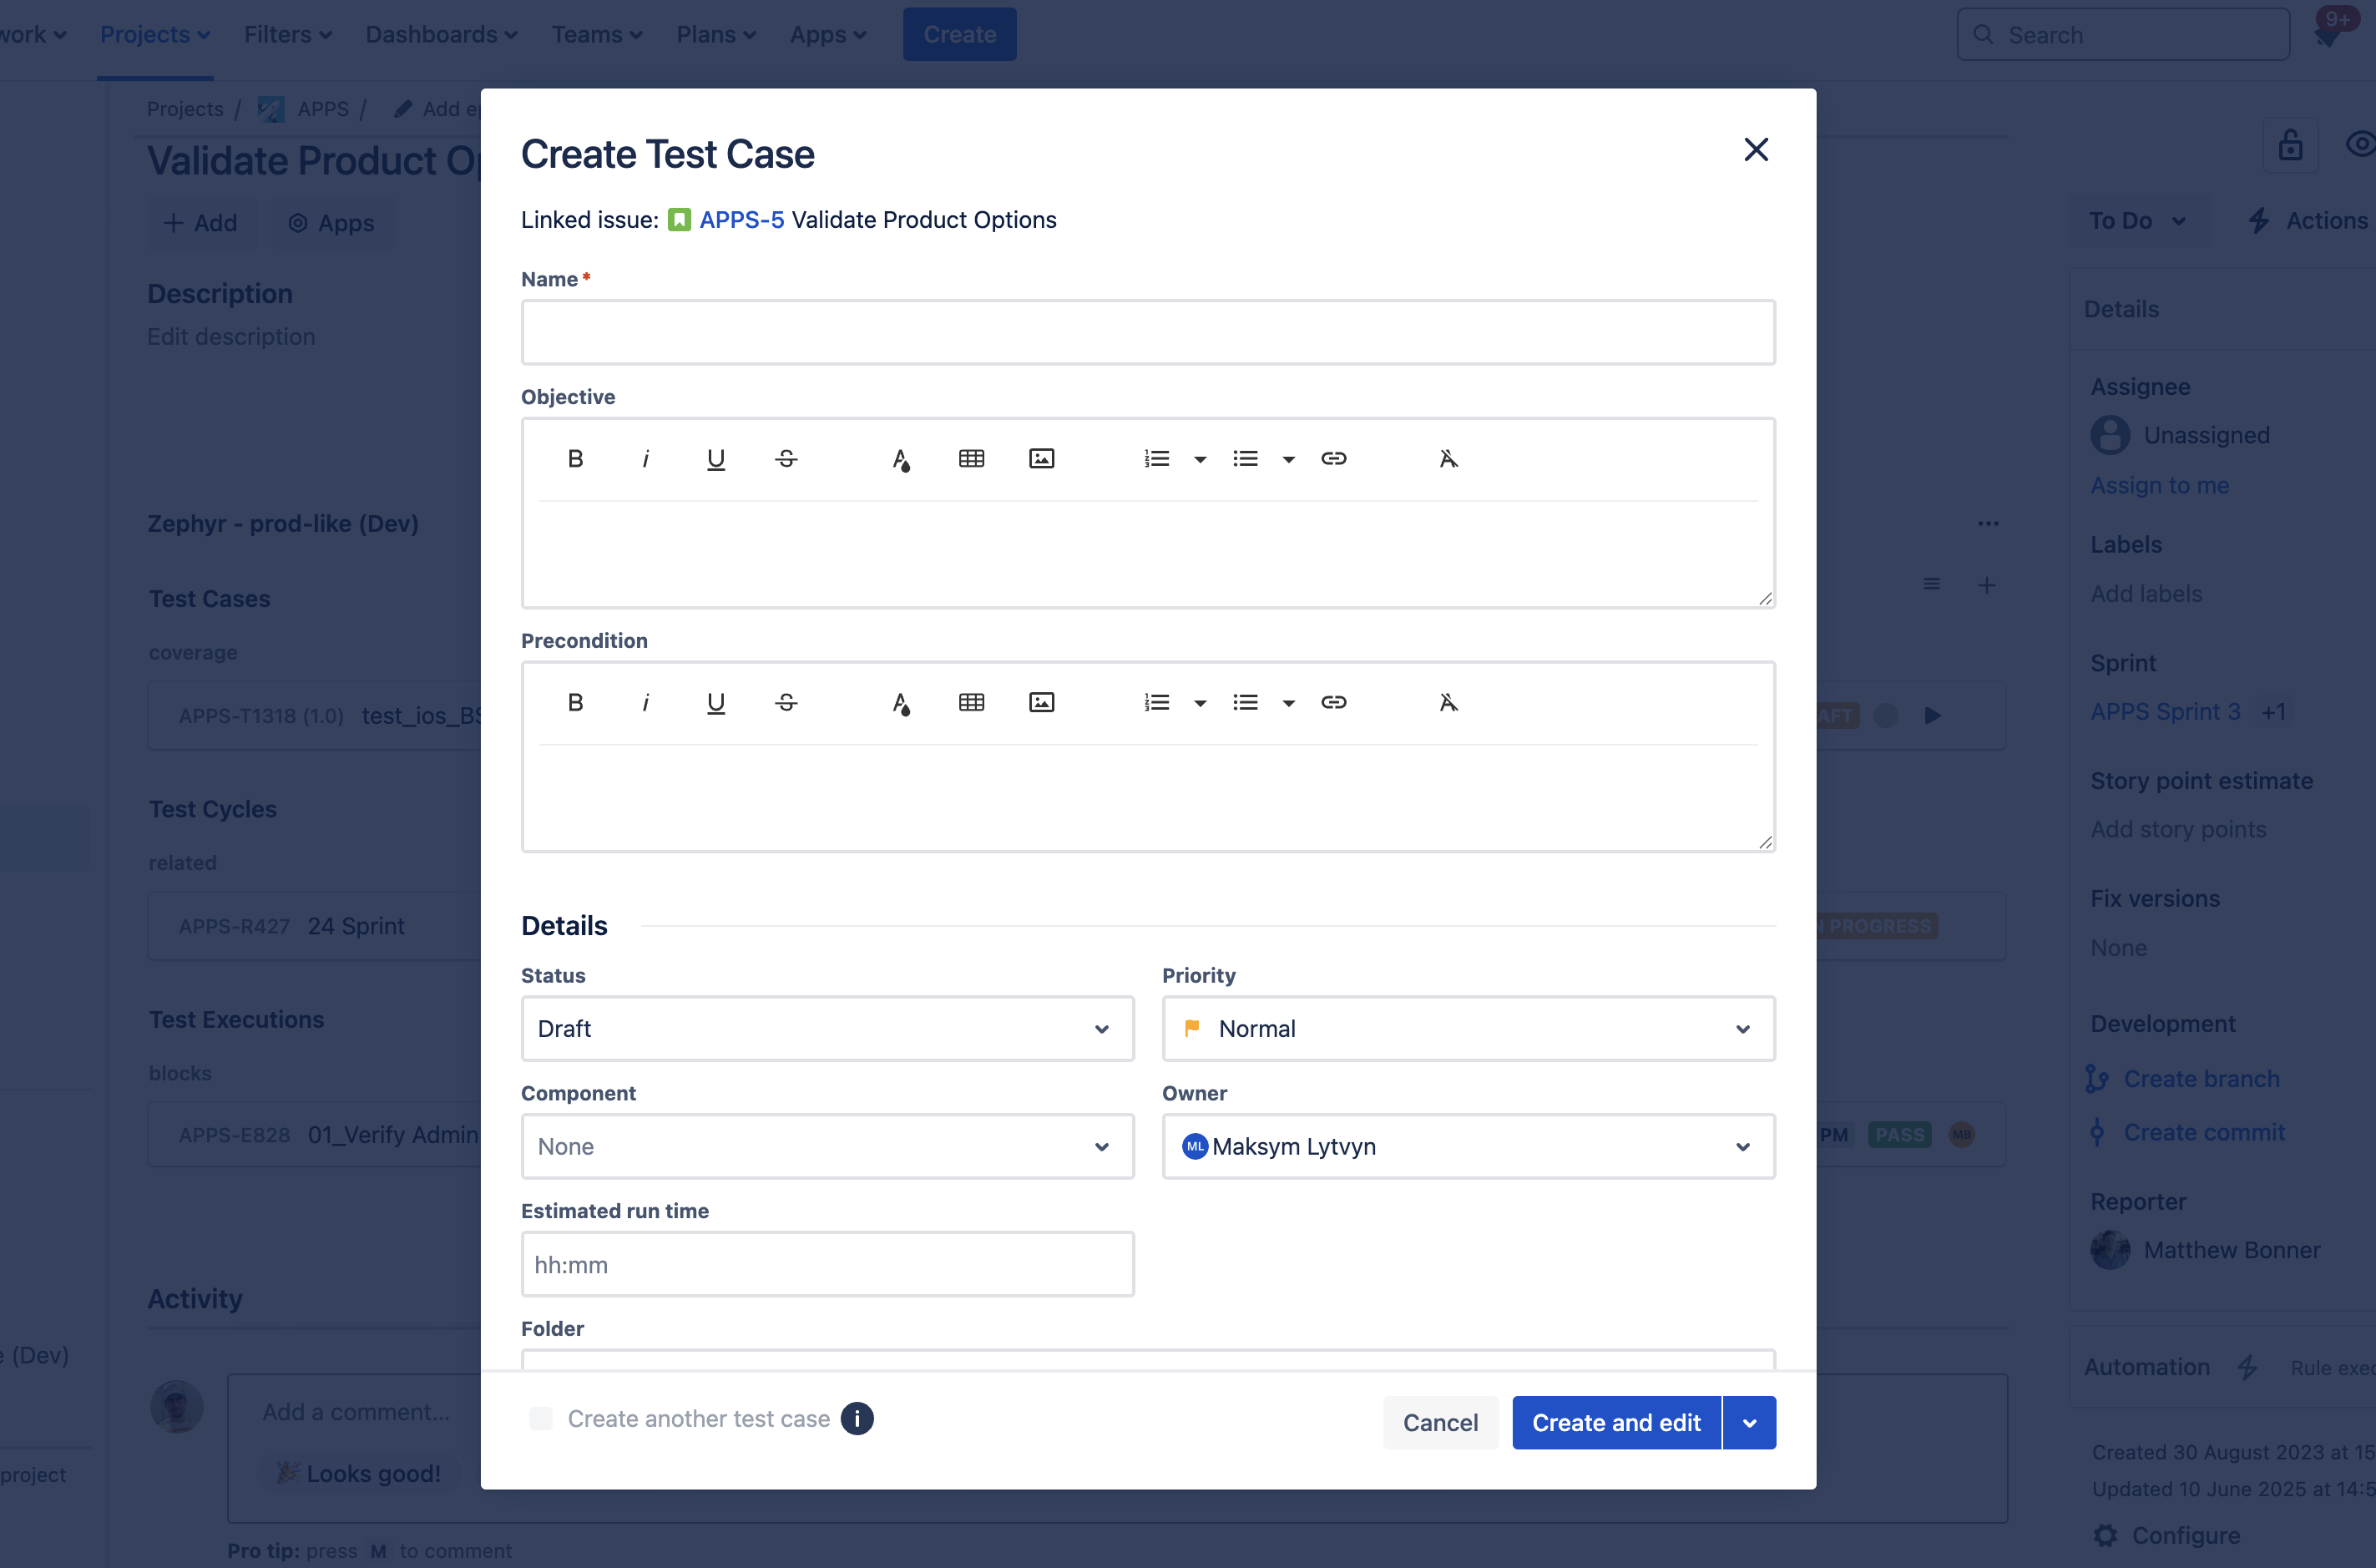This screenshot has width=2376, height=1568.
Task: Open text color picker in Objective editor
Action: pos(900,459)
